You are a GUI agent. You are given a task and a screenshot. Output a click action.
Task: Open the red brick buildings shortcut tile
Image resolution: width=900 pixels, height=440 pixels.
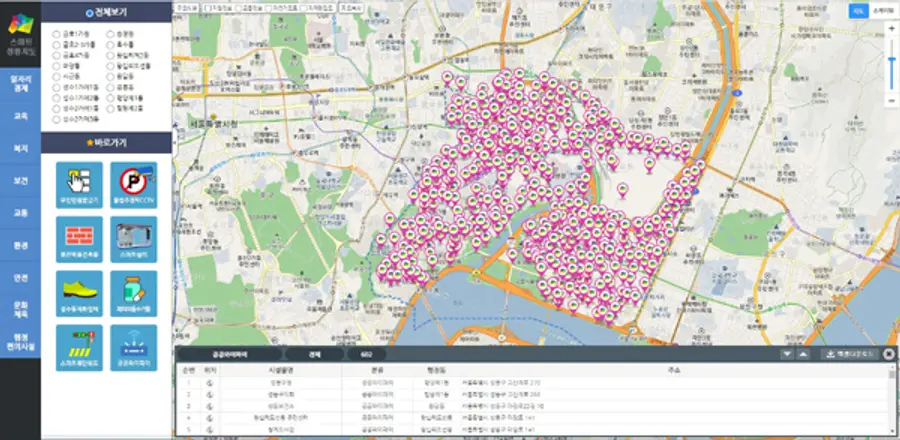pyautogui.click(x=79, y=239)
